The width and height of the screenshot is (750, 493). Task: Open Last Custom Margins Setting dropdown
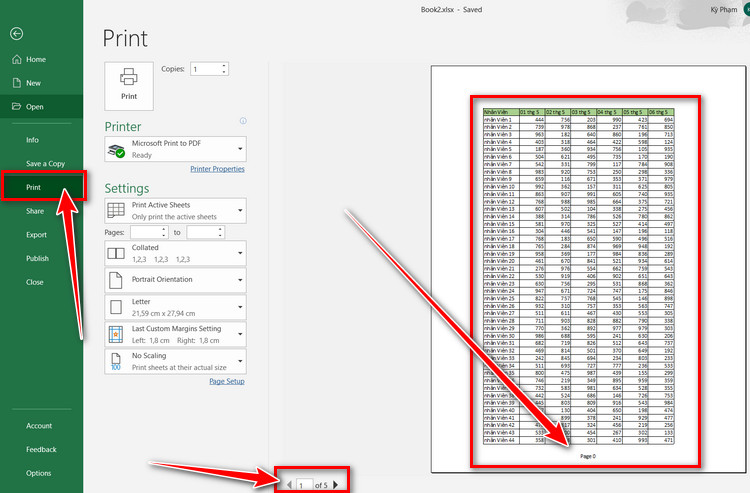(176, 334)
